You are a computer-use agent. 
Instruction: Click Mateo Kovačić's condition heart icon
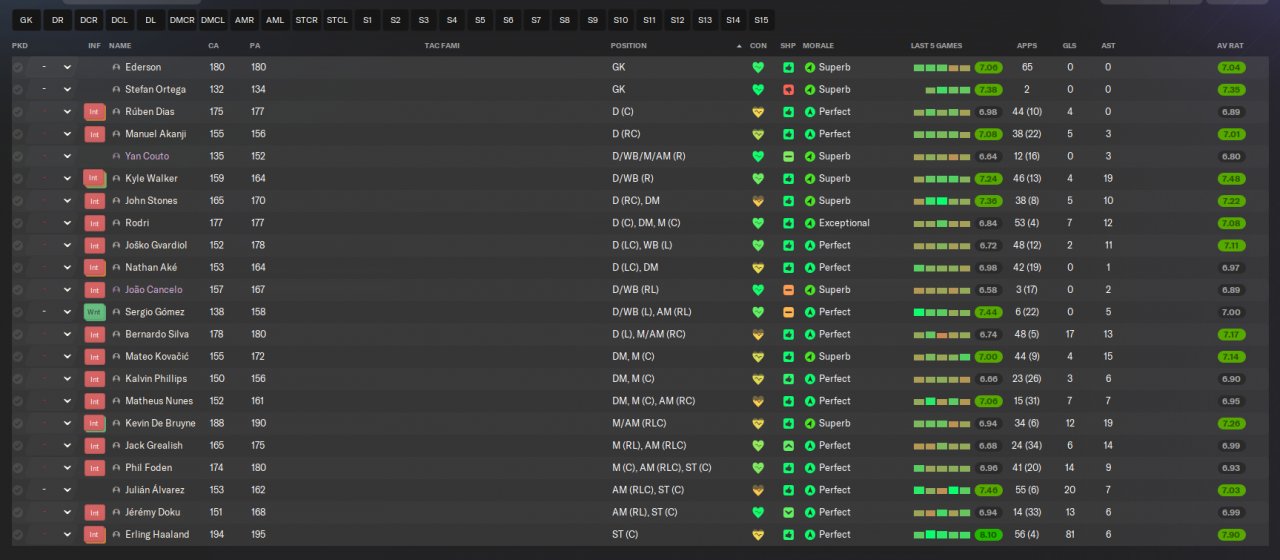[758, 357]
